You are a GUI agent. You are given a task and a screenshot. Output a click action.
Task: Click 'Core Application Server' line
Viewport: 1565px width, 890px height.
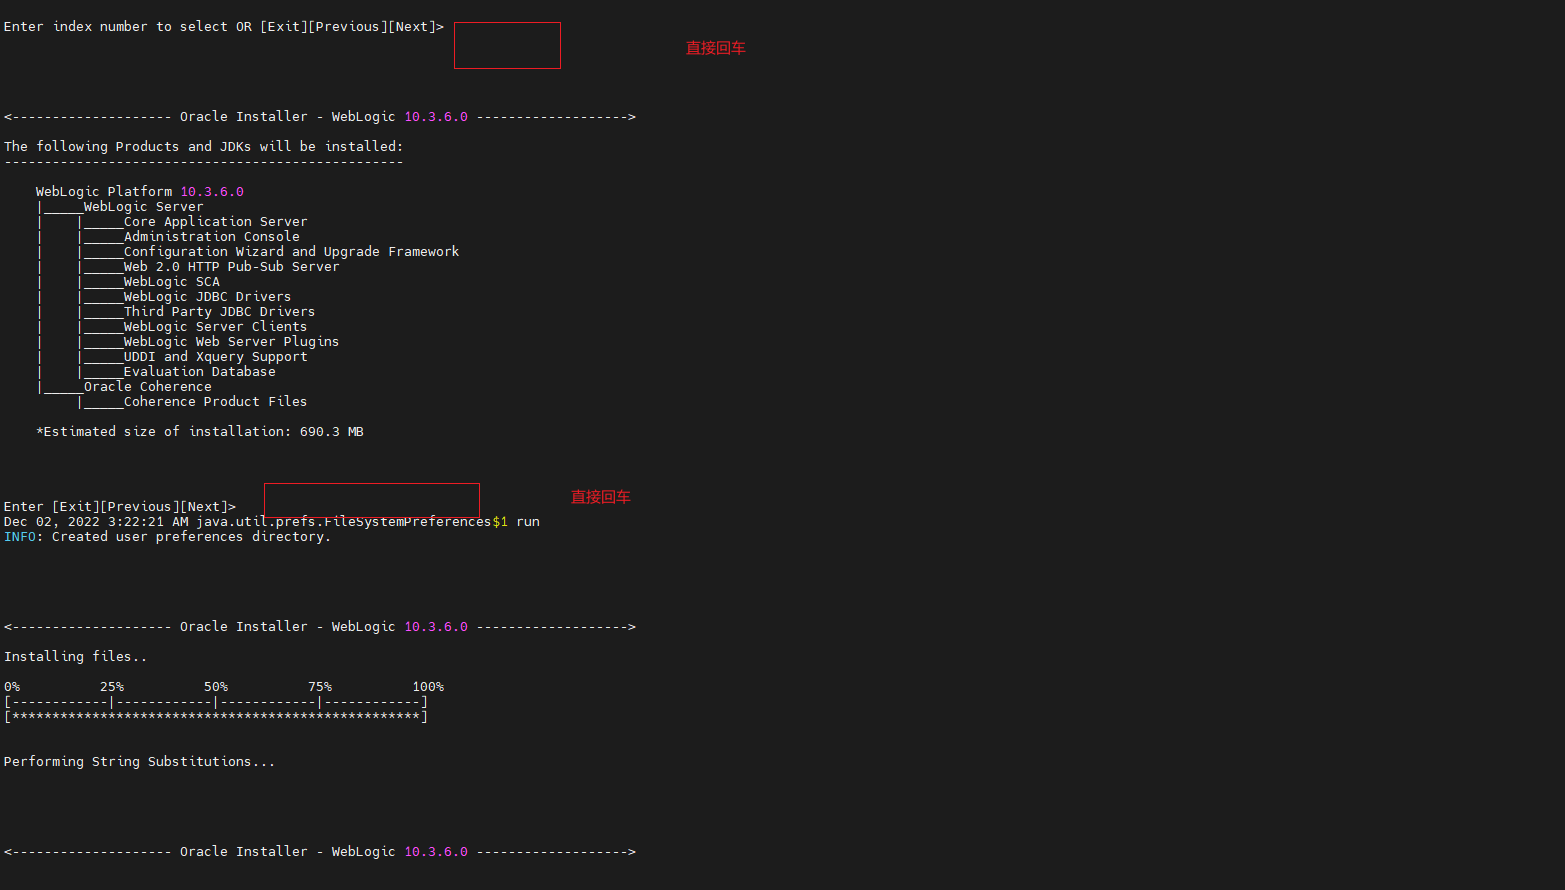click(x=215, y=221)
